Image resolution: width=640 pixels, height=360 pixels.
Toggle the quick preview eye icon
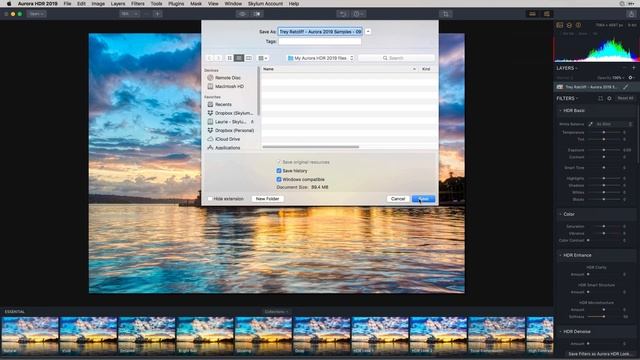point(242,14)
